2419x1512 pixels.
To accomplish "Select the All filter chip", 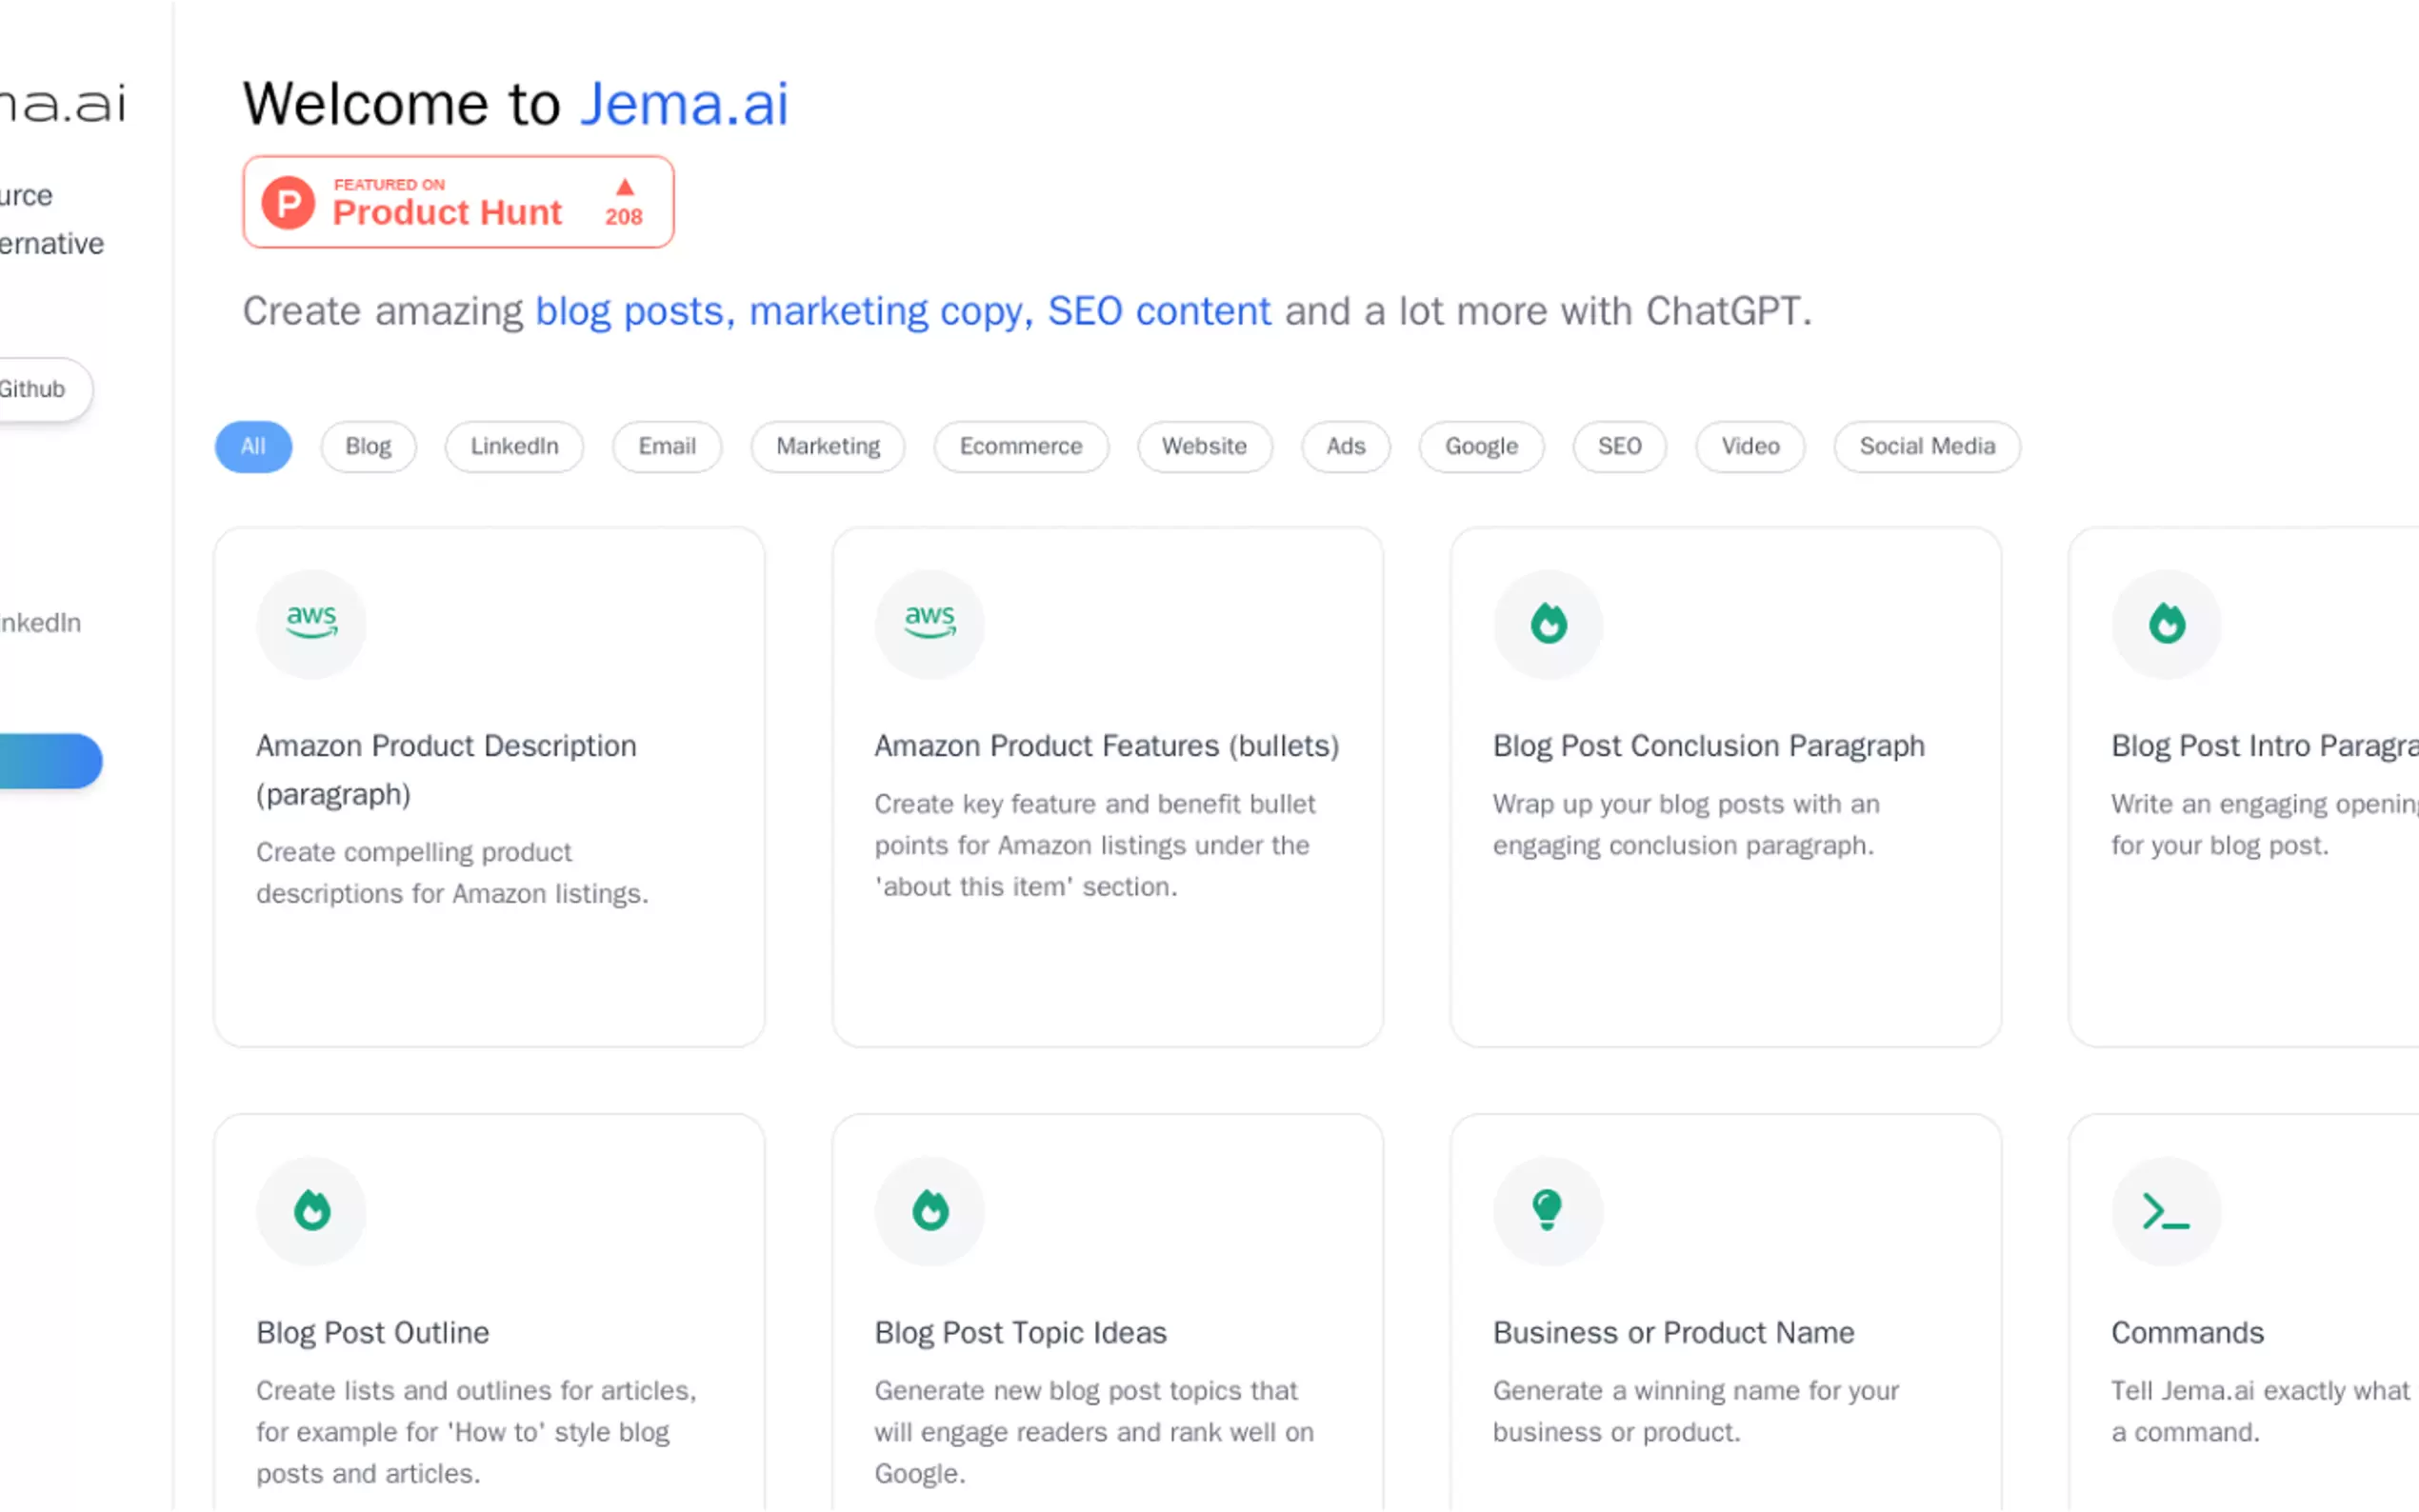I will 253,446.
